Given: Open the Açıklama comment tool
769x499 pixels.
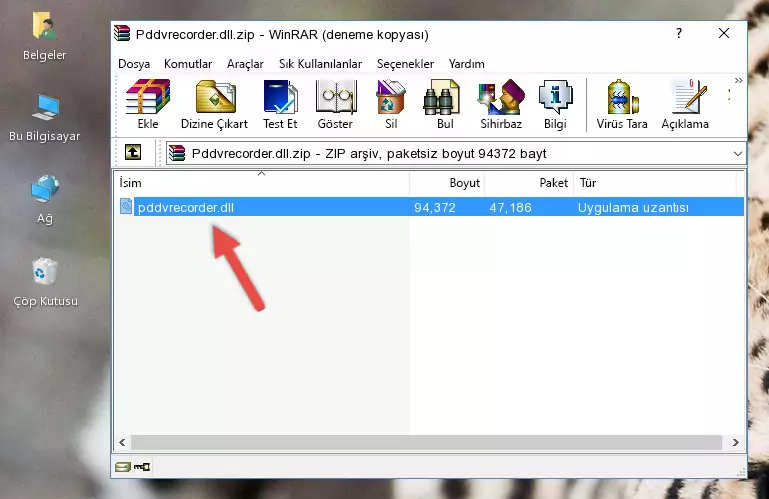Looking at the screenshot, I should coord(685,104).
